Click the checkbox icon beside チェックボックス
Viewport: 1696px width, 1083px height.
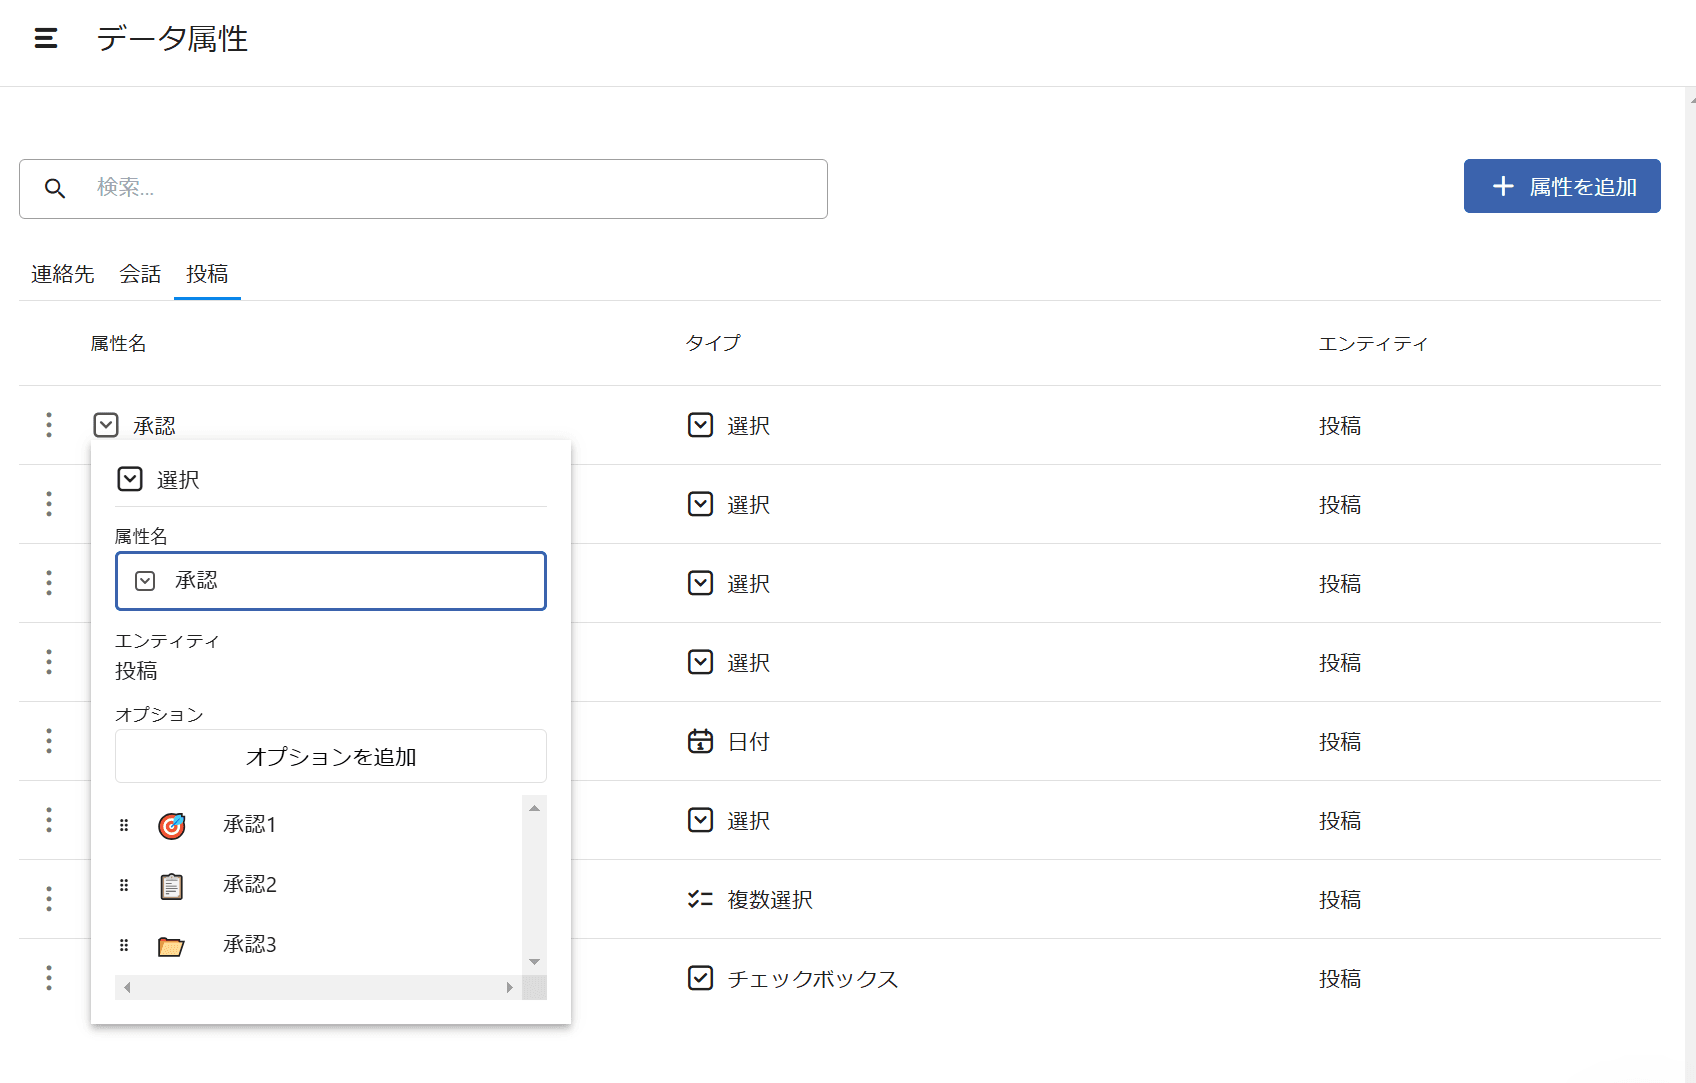[x=700, y=978]
